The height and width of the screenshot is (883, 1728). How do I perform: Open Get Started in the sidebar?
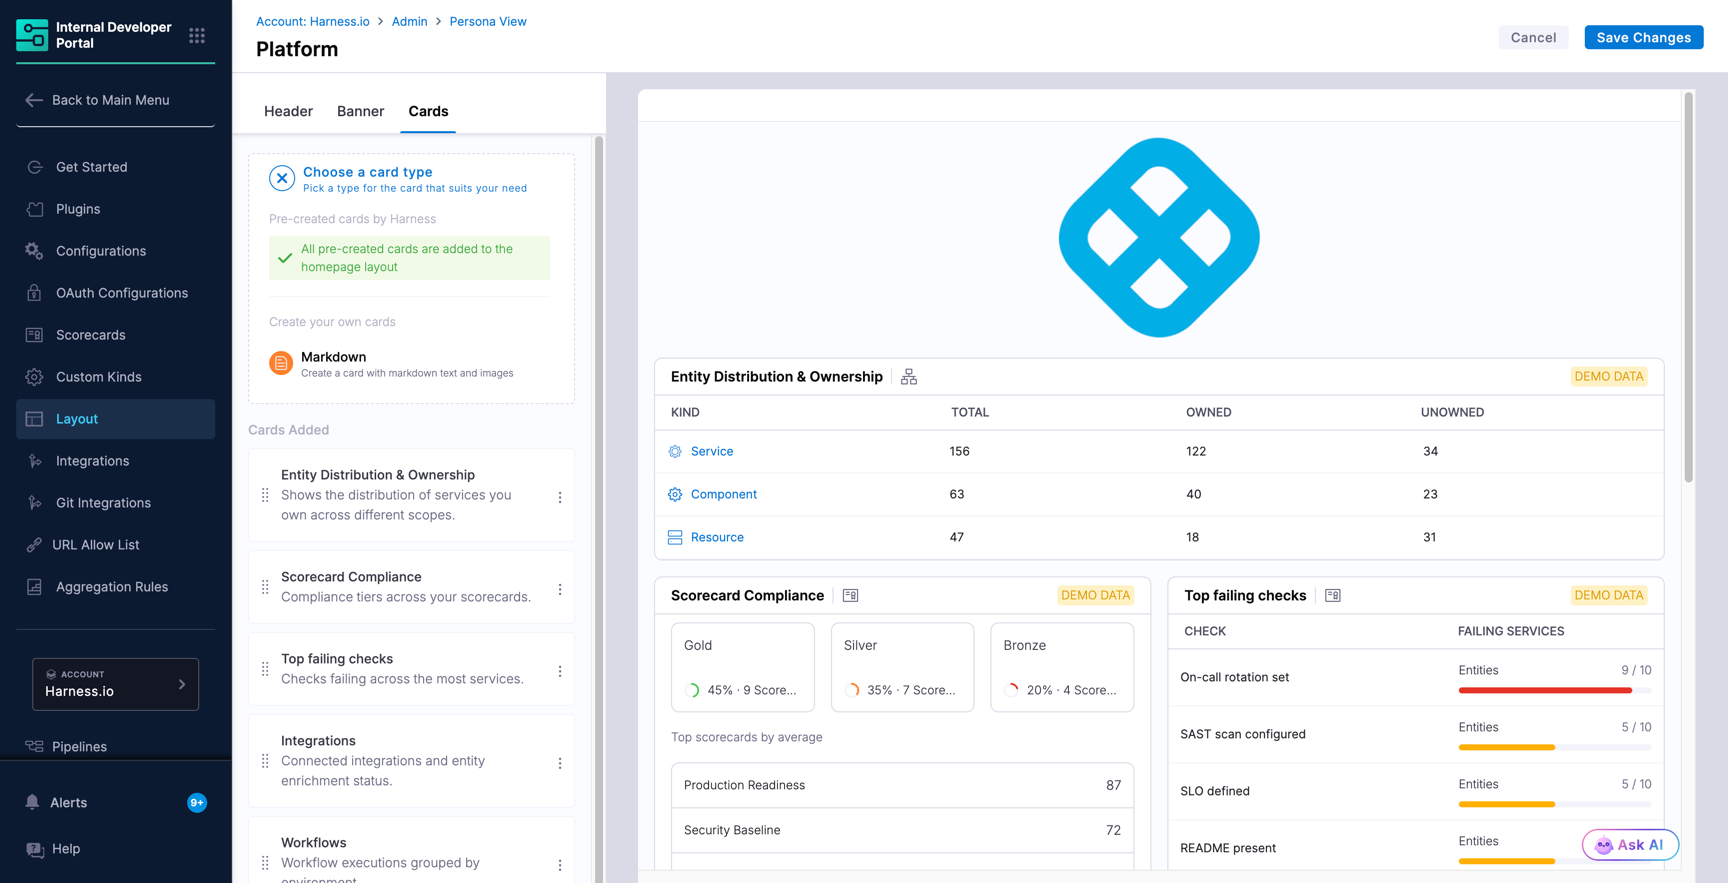pyautogui.click(x=115, y=167)
